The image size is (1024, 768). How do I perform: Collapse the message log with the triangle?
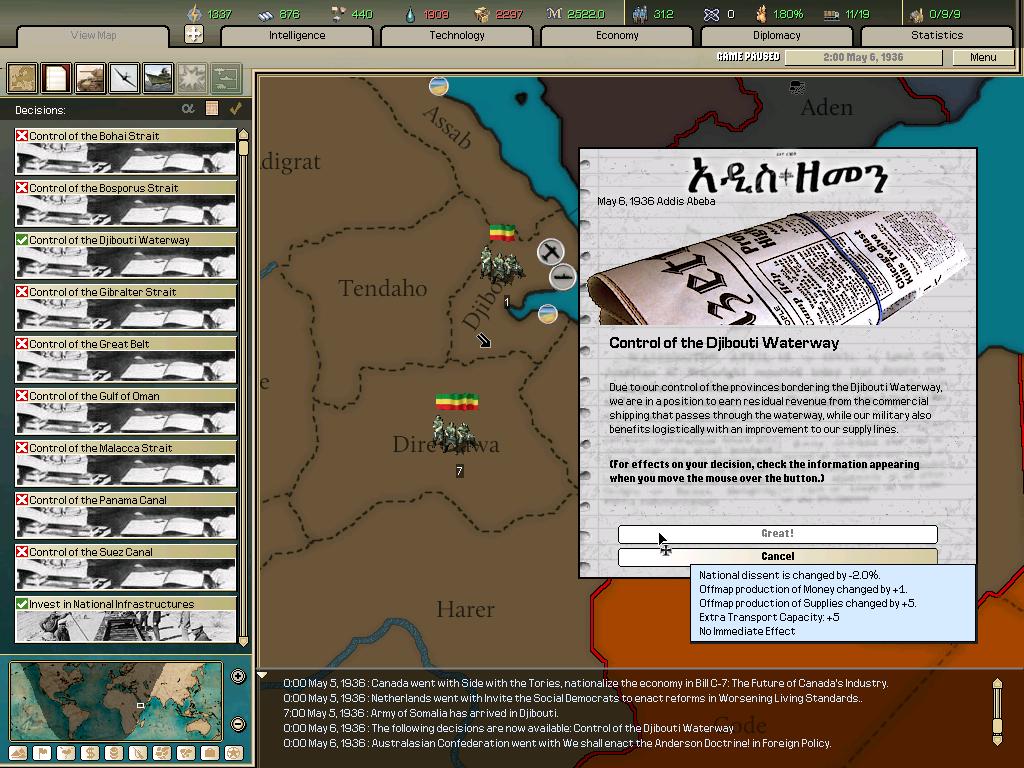(262, 675)
